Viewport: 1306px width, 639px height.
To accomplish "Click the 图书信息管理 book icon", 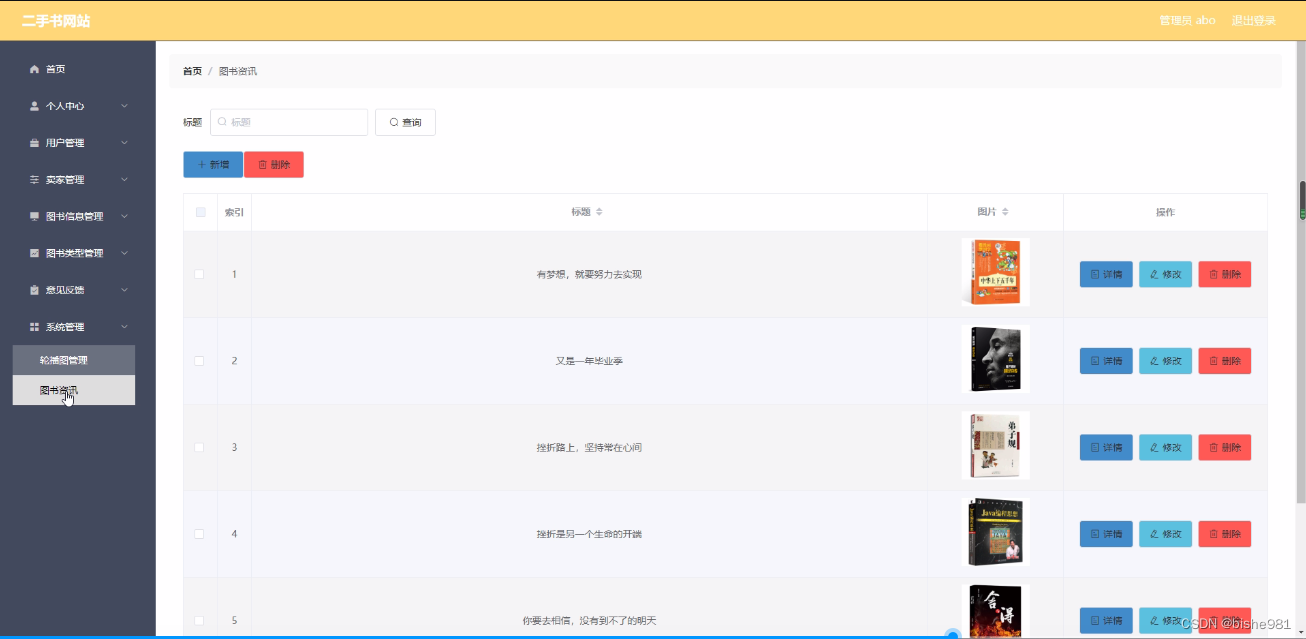I will tap(33, 215).
